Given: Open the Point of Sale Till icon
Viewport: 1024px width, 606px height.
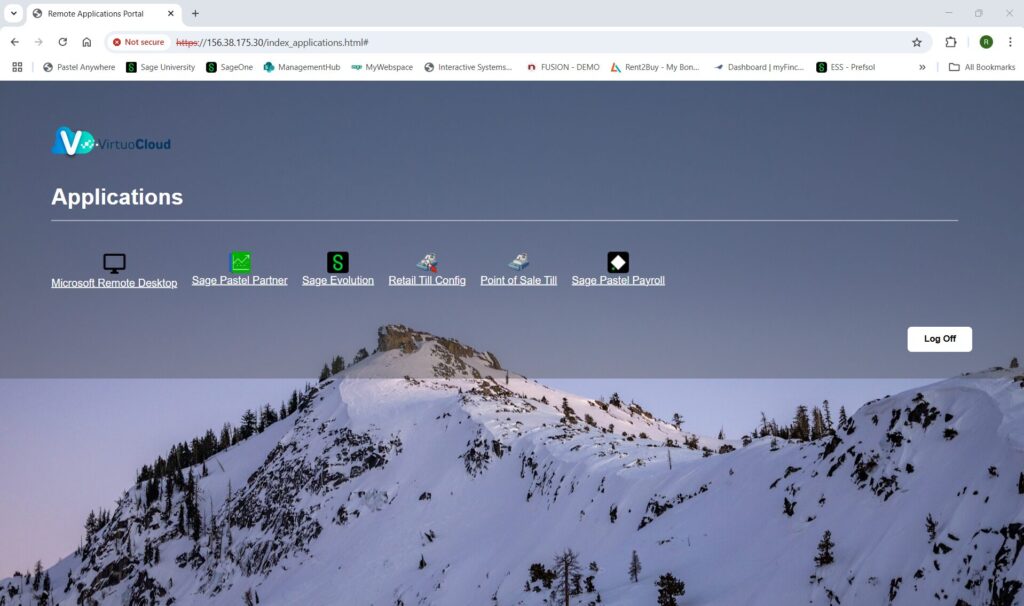Looking at the screenshot, I should click(518, 262).
